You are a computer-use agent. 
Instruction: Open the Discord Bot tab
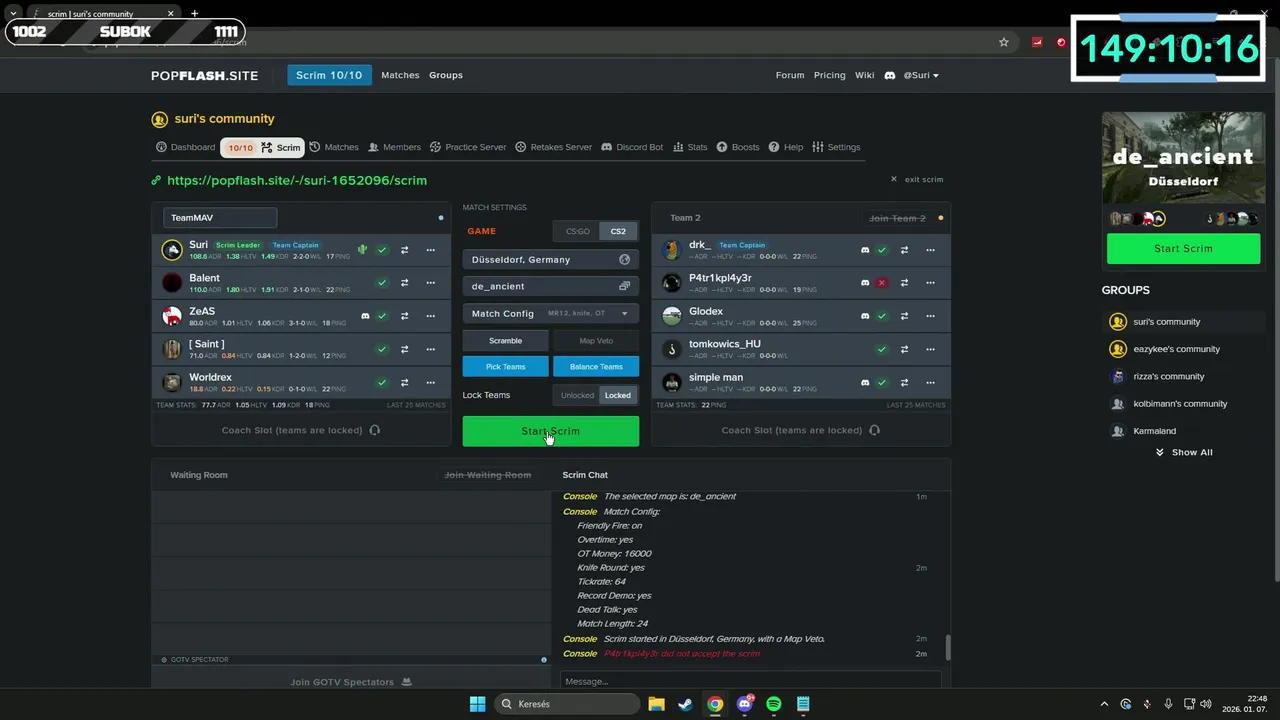click(x=632, y=147)
